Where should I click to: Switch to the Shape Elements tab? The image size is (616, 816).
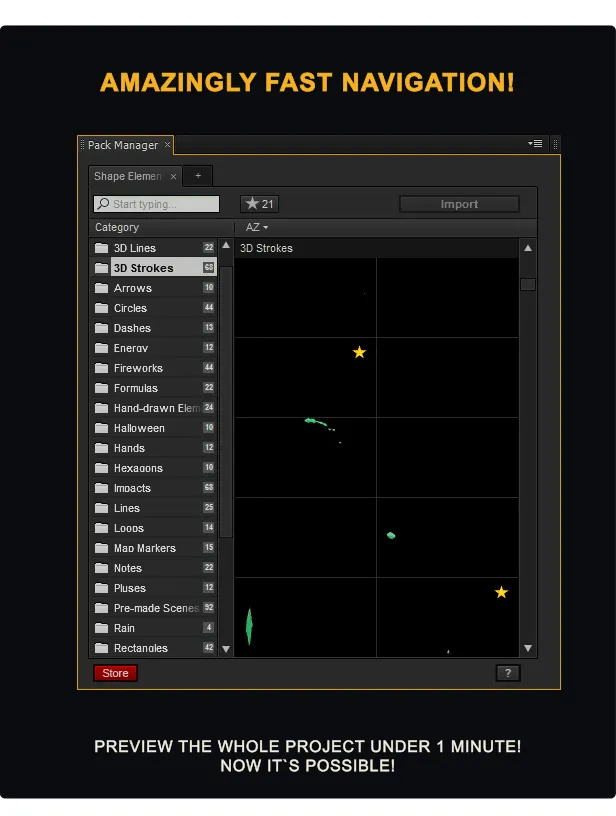[x=128, y=176]
